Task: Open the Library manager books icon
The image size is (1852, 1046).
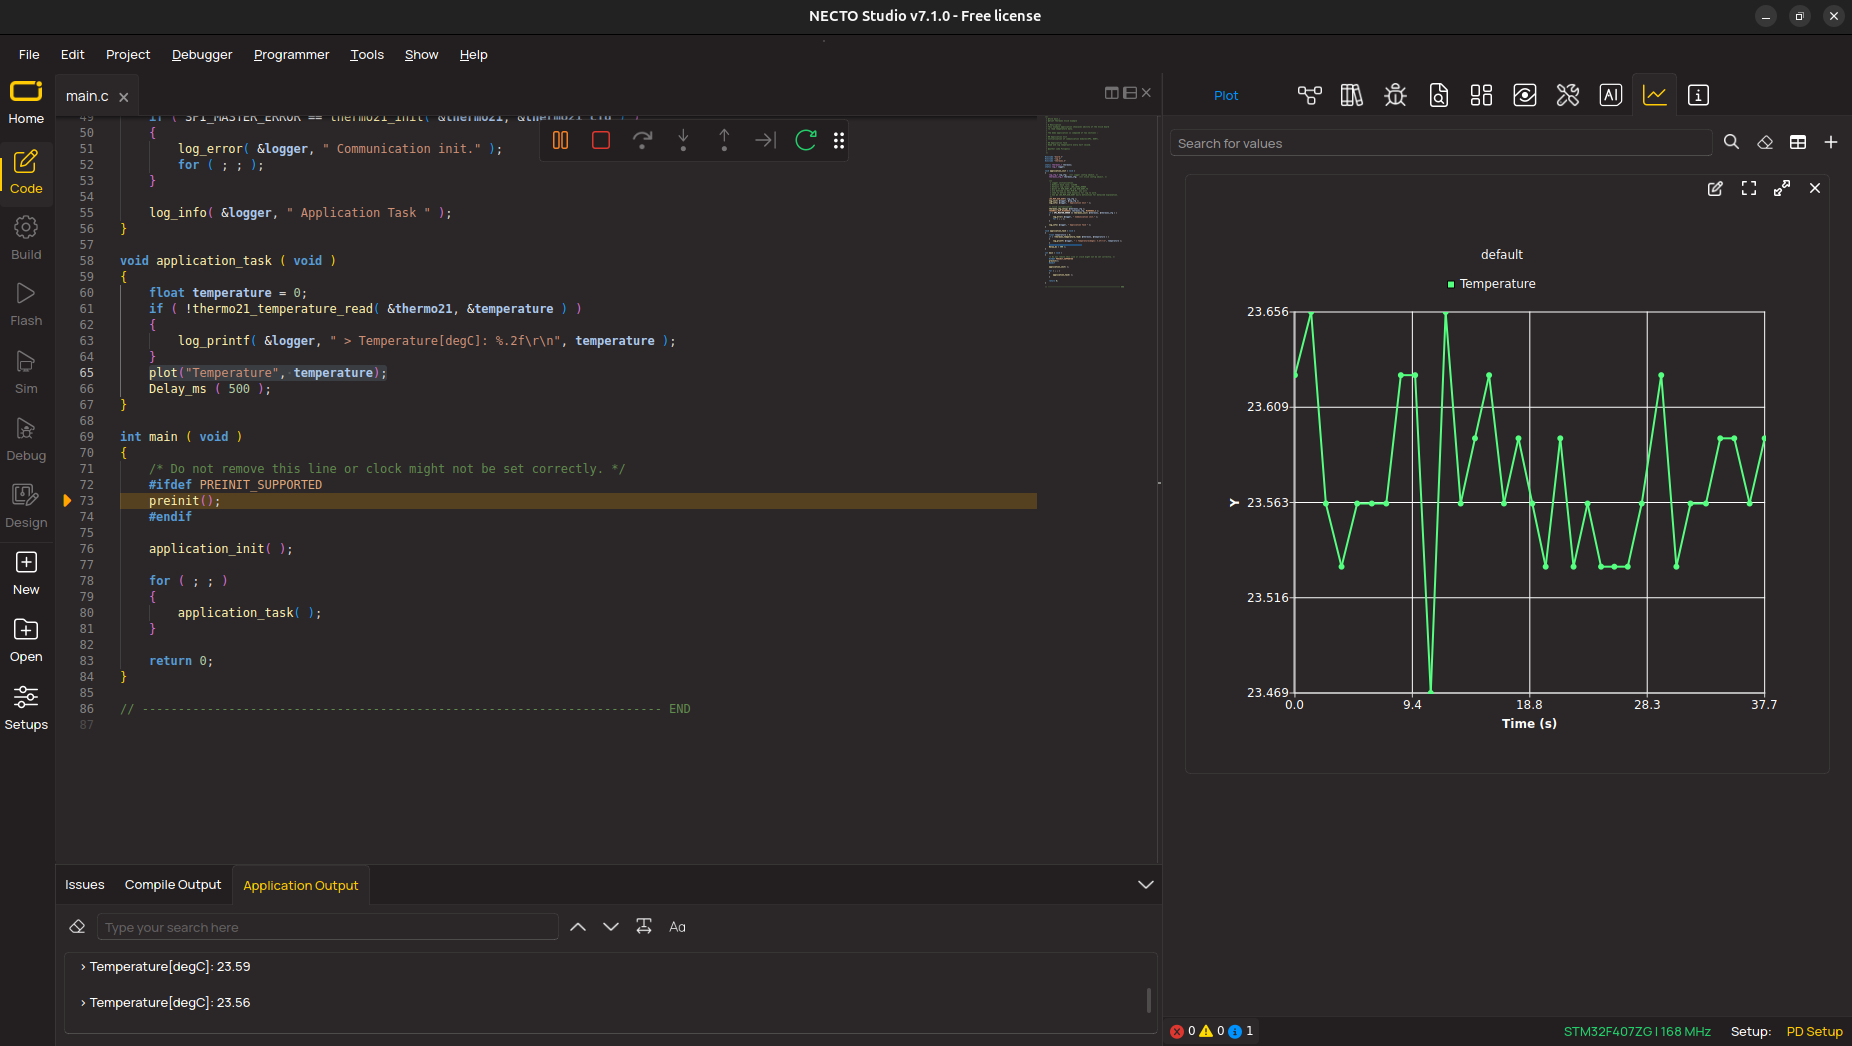Action: click(x=1352, y=95)
